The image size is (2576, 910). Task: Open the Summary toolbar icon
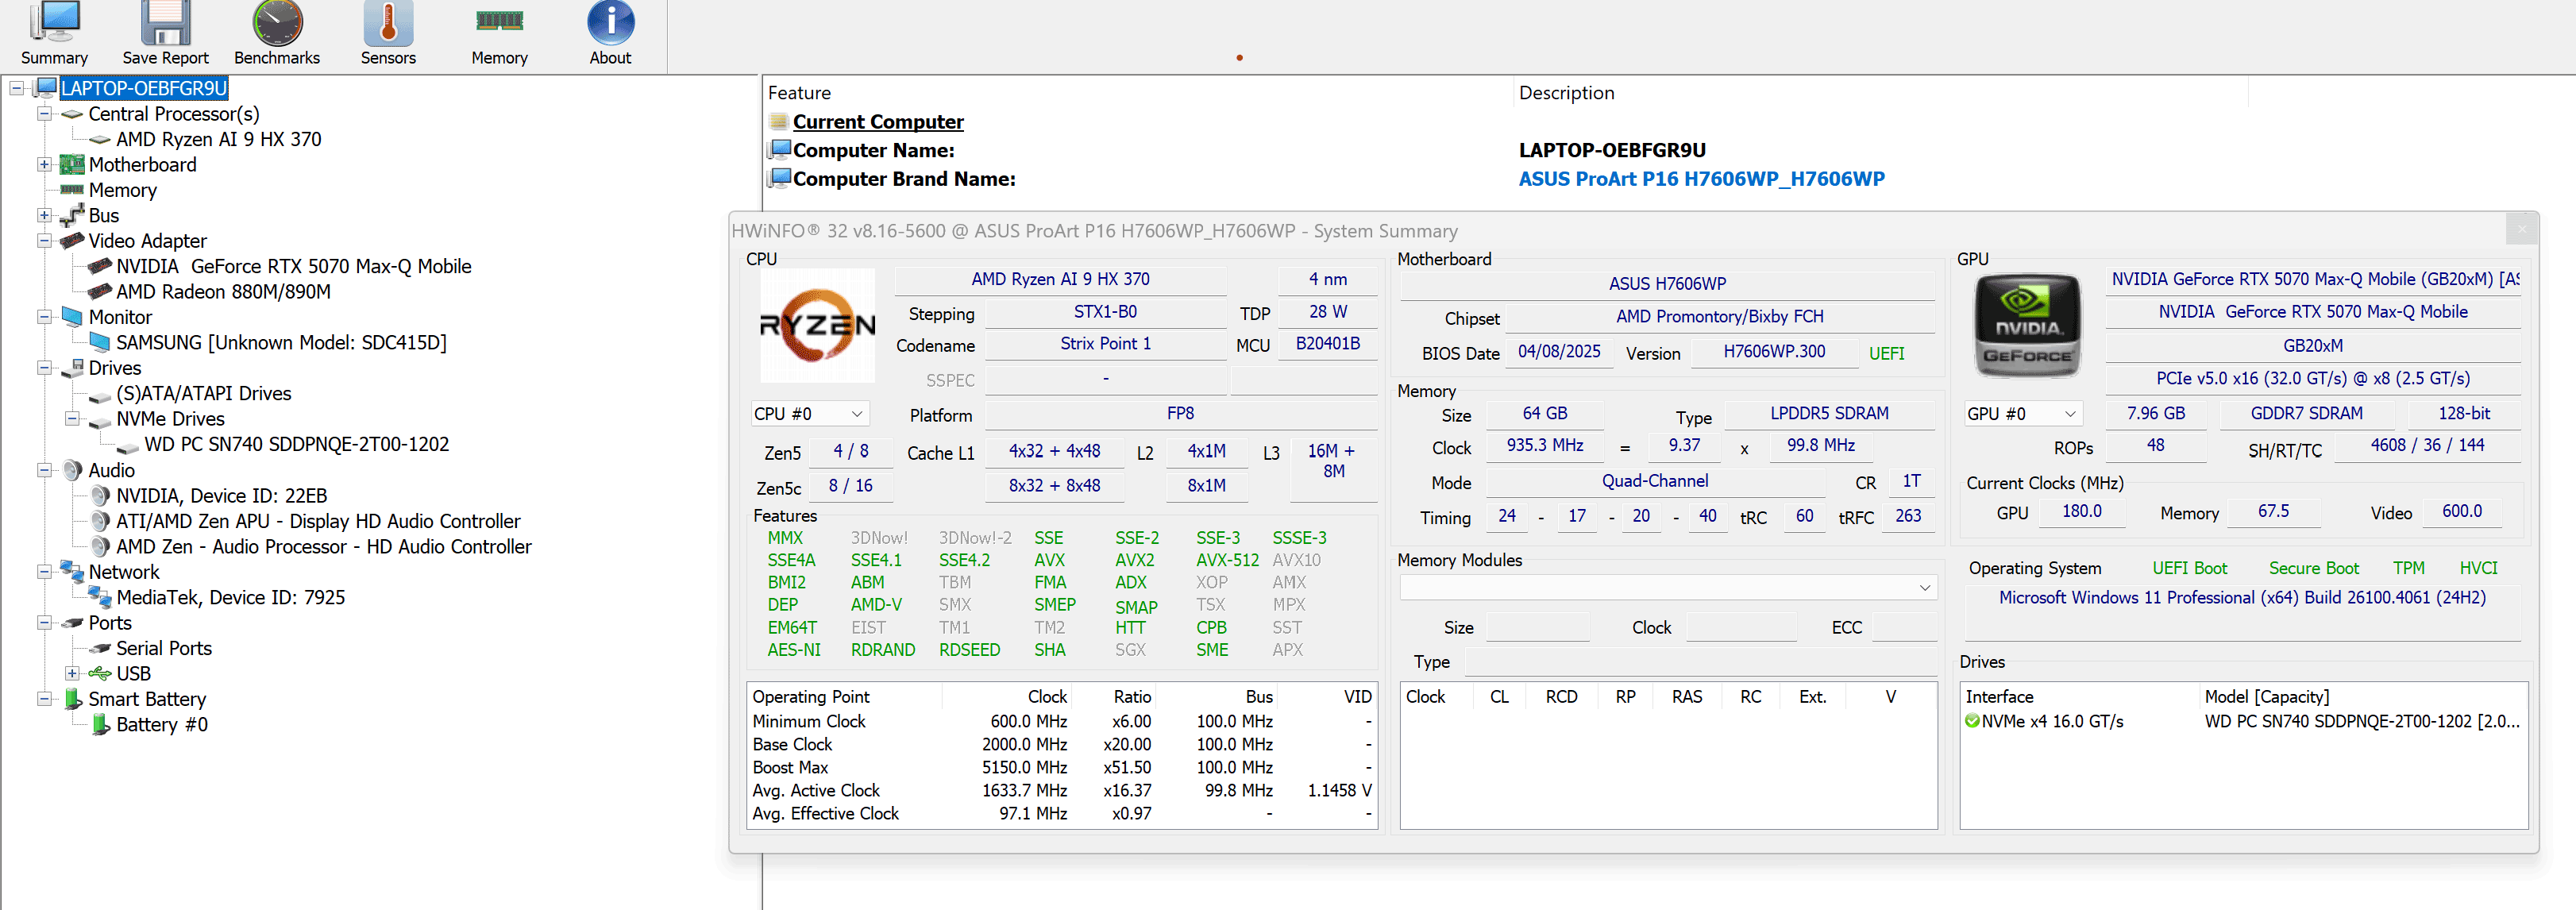coord(54,22)
